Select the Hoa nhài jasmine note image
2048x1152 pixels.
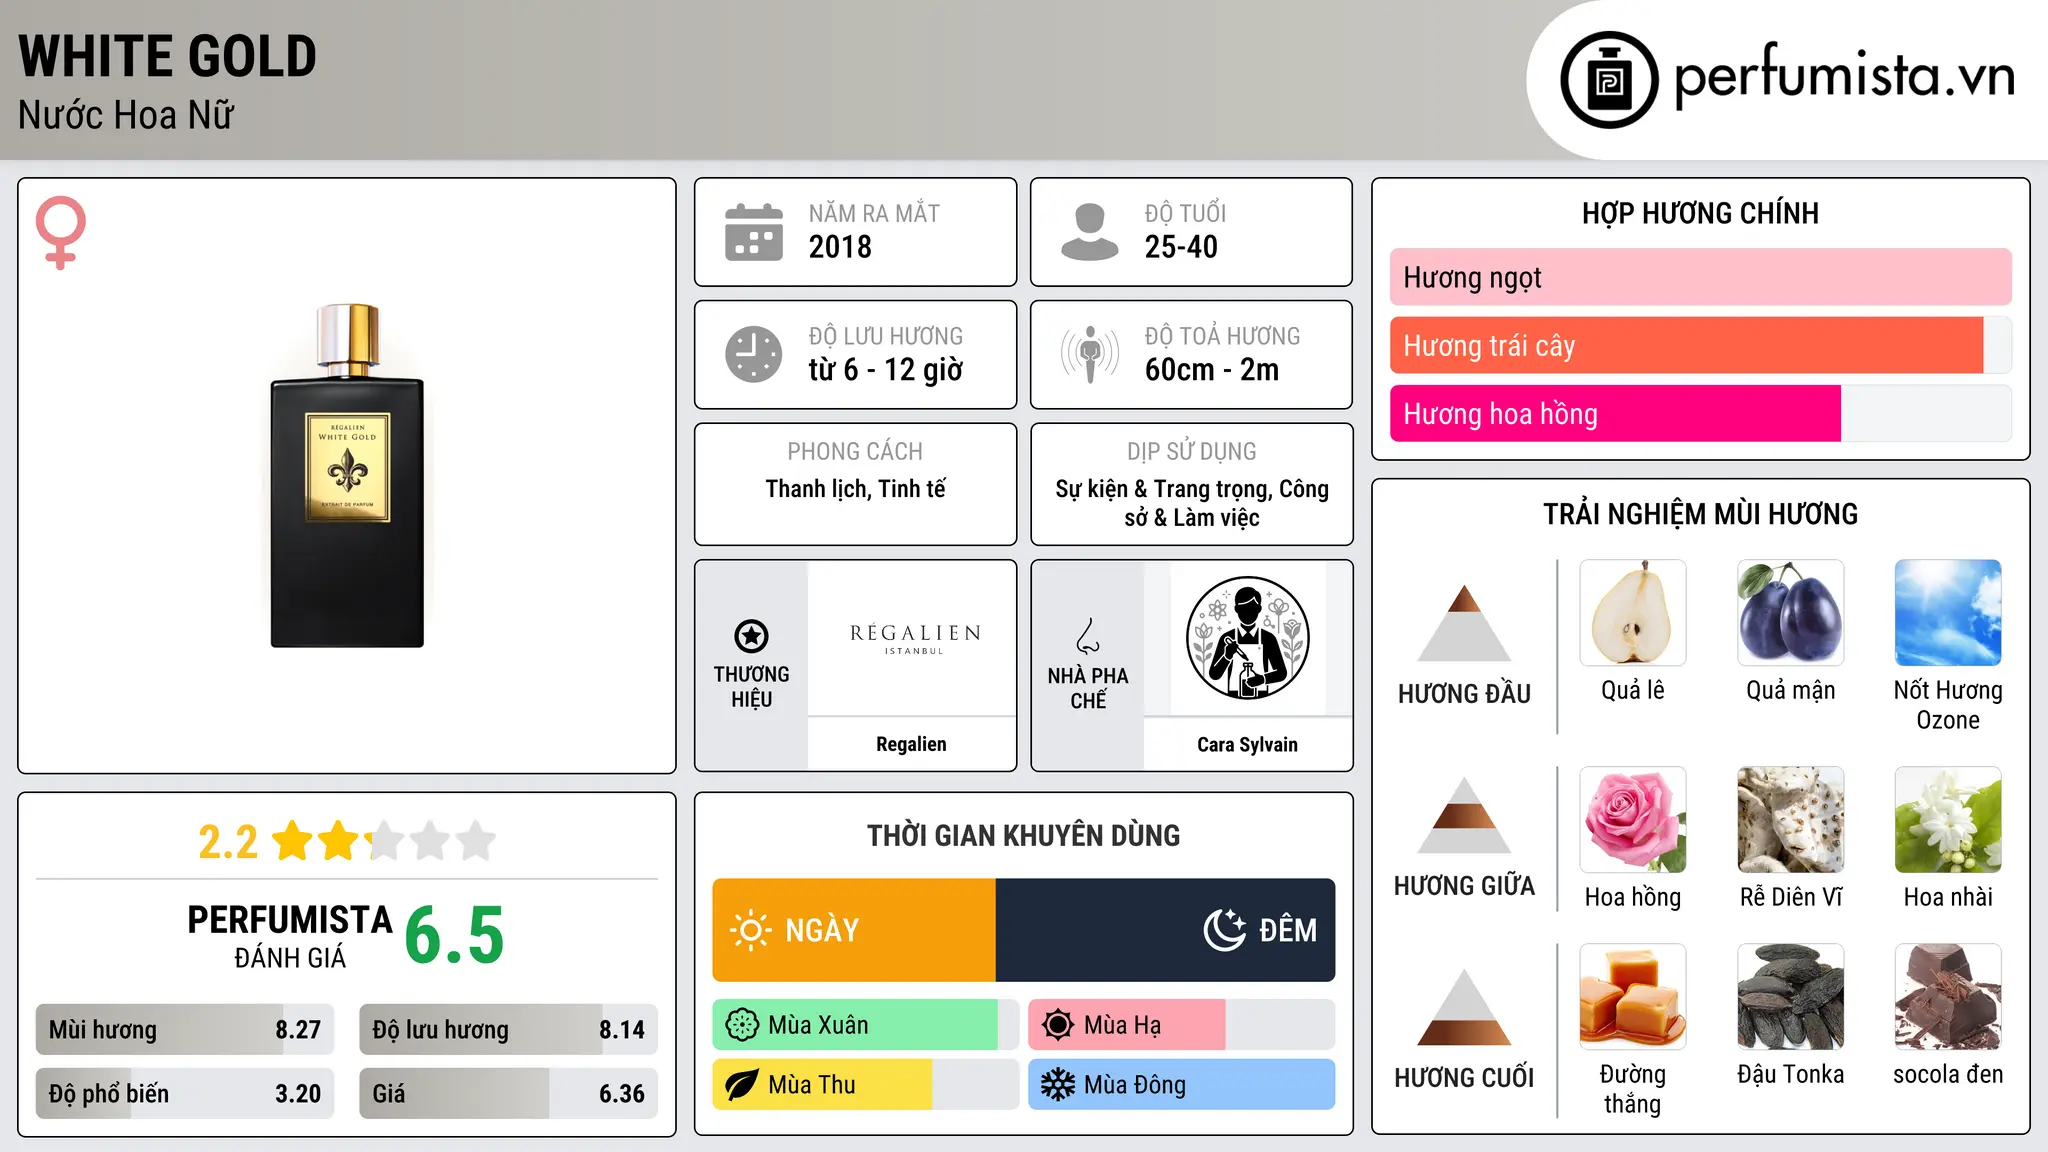tap(1948, 820)
